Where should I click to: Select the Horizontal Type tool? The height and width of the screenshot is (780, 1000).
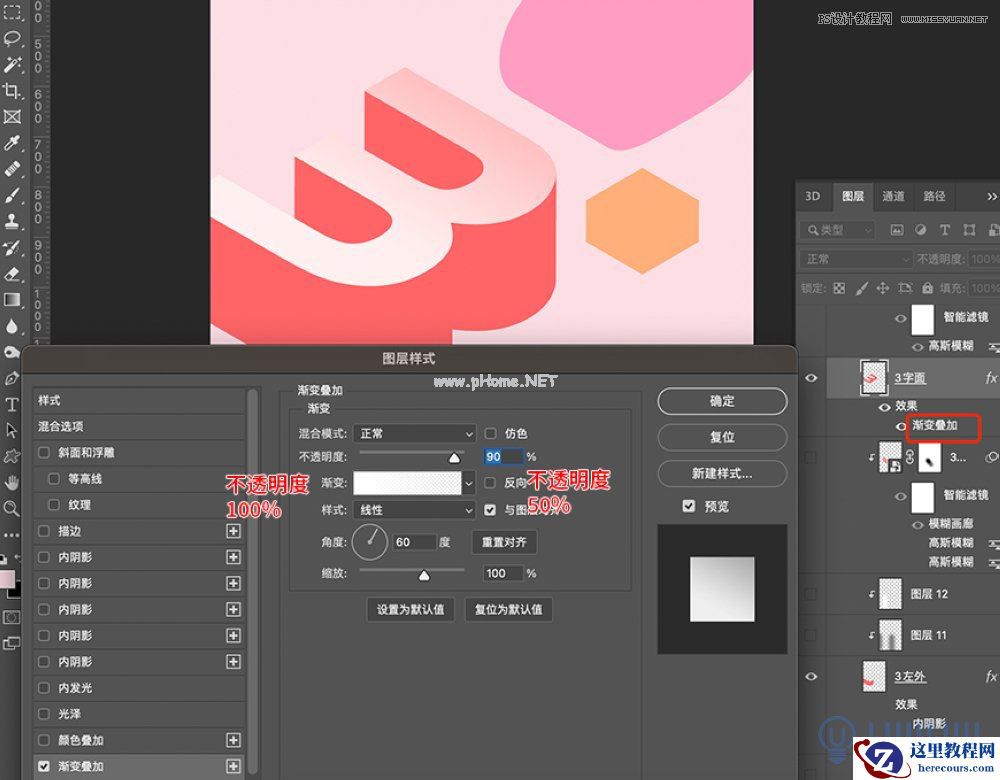12,404
